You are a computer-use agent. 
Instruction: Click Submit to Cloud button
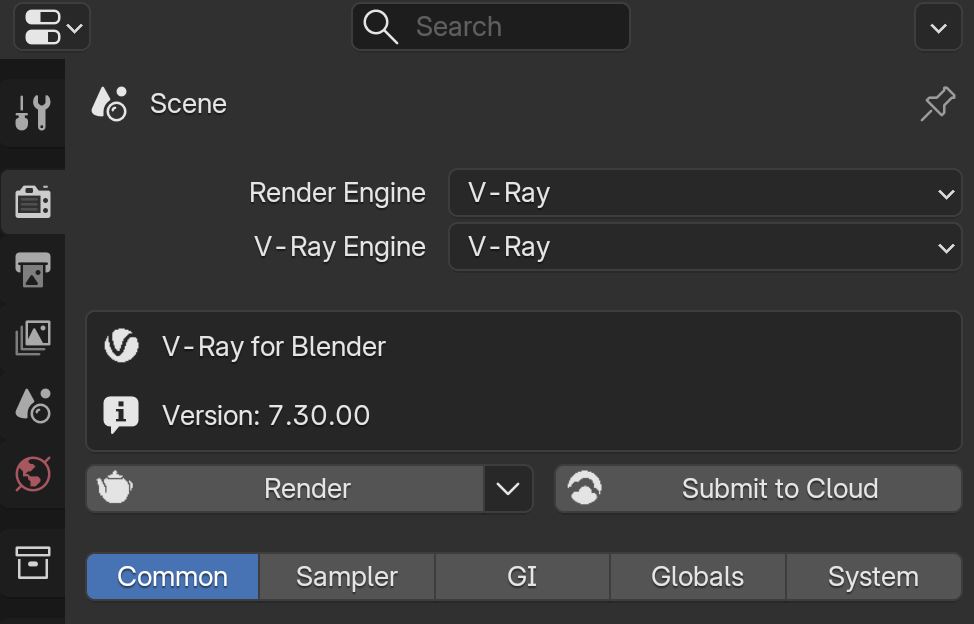(758, 489)
